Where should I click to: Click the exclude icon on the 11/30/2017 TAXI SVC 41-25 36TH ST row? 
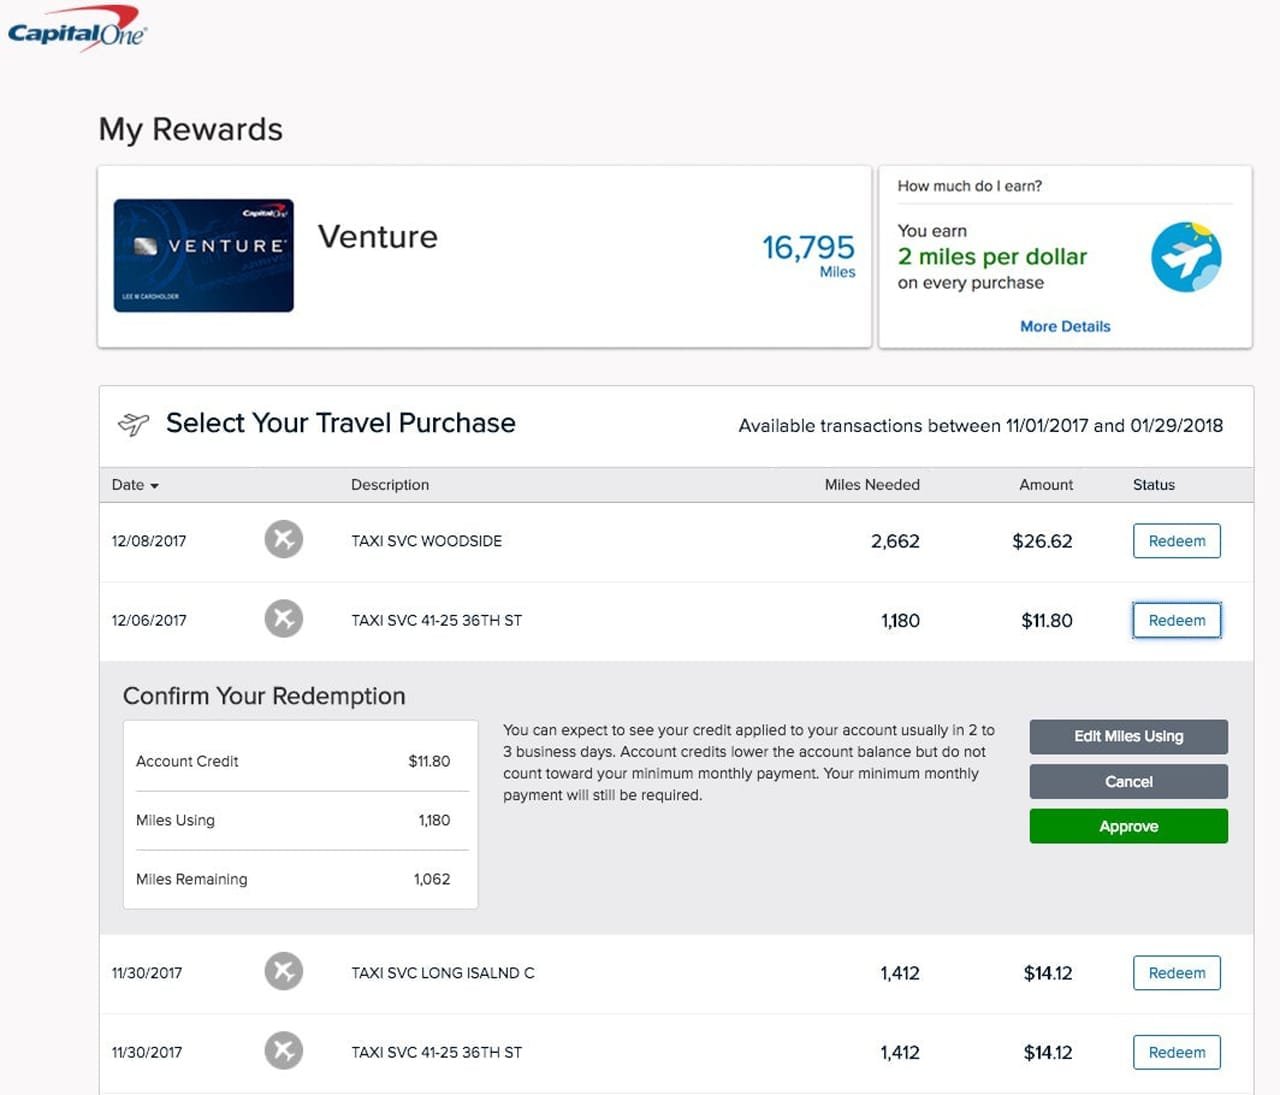283,1051
